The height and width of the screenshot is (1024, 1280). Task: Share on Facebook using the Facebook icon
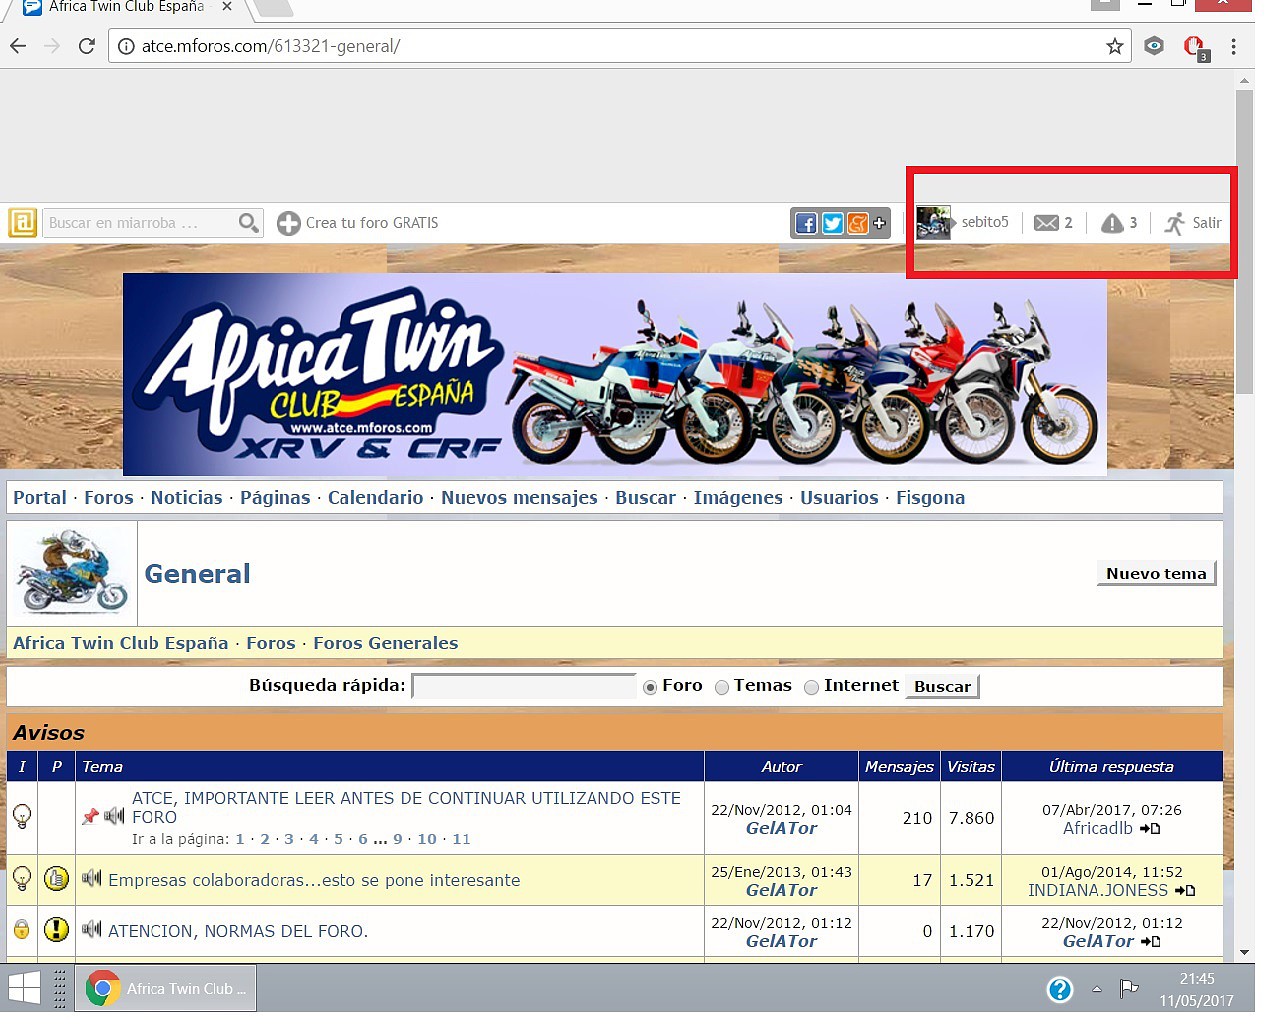click(806, 223)
